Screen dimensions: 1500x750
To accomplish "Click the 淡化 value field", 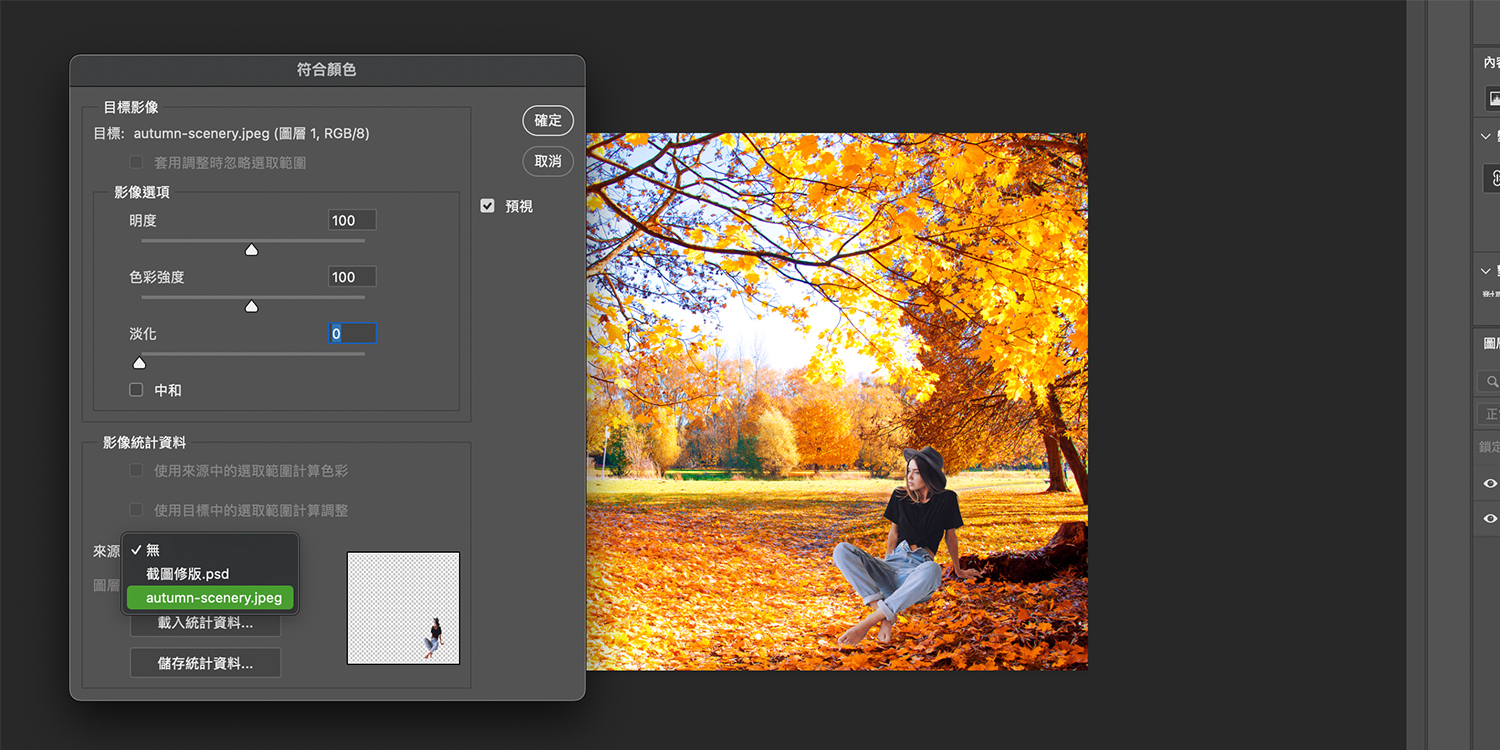I will click(352, 334).
